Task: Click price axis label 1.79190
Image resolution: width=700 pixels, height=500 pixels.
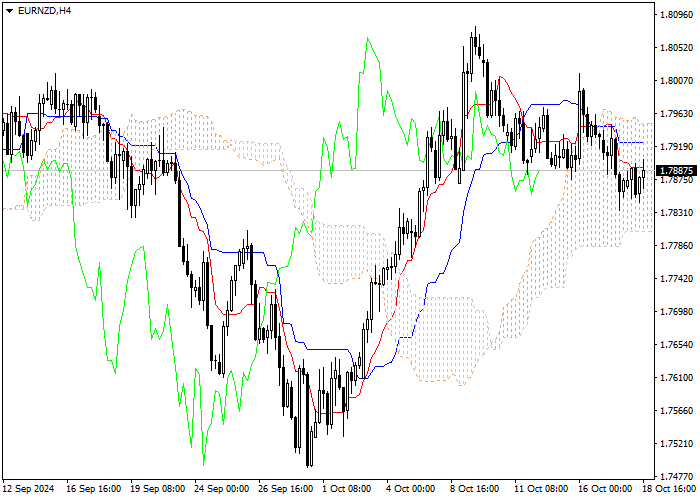Action: click(676, 147)
